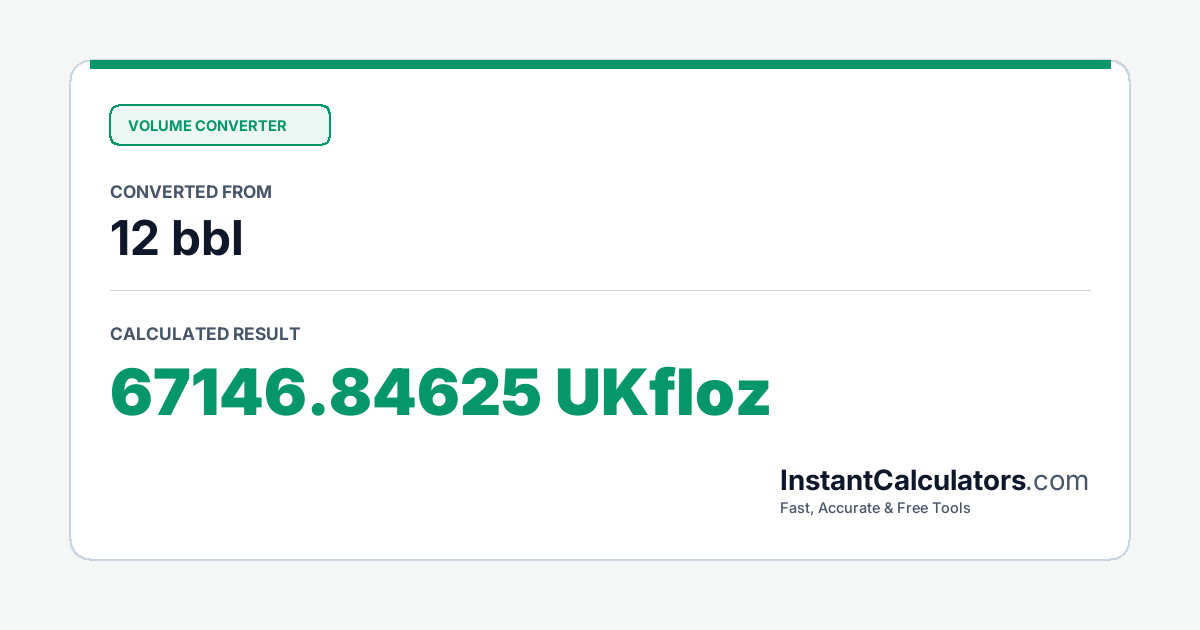Click the word RESULT in the label
Screen dimensions: 1200x630
tap(266, 334)
